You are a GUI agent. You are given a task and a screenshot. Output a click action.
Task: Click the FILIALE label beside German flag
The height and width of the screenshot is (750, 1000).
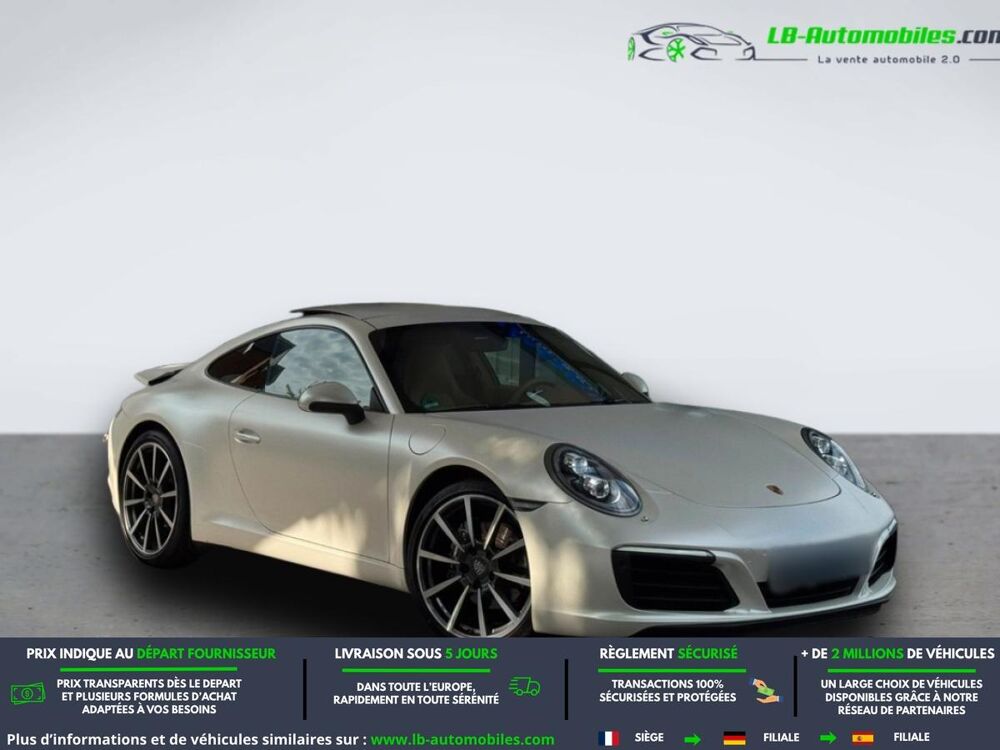click(x=781, y=737)
